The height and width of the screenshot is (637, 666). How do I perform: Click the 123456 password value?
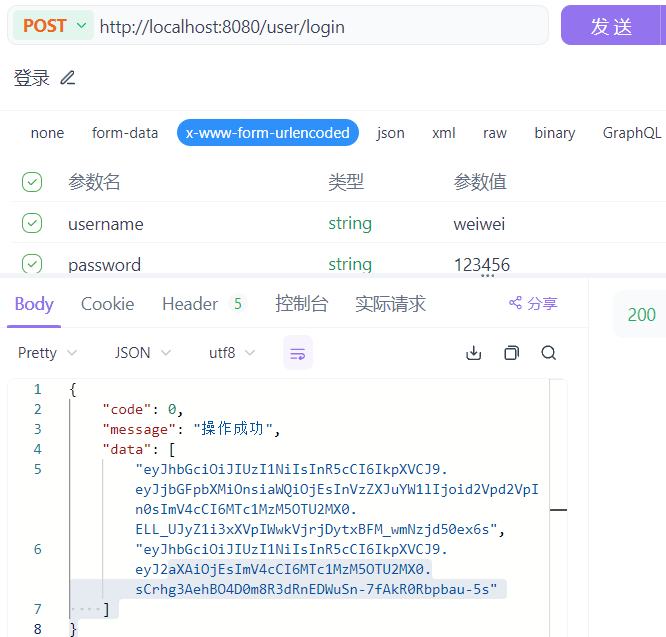point(482,265)
